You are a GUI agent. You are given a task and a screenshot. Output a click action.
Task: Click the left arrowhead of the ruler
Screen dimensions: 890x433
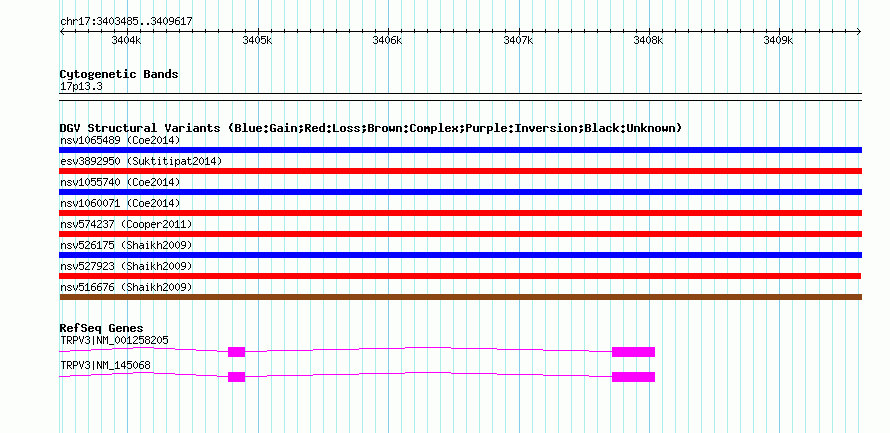tap(62, 32)
